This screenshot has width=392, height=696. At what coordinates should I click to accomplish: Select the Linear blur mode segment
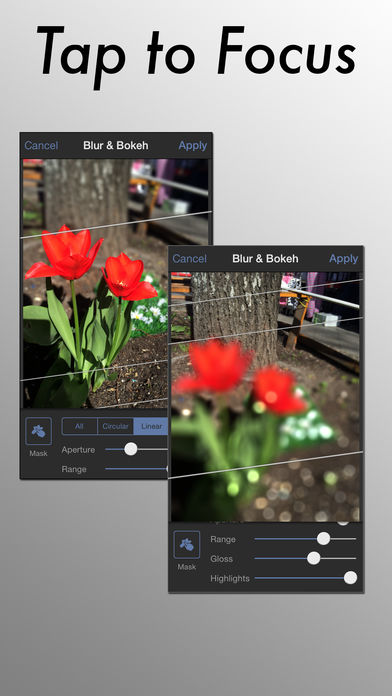click(x=151, y=426)
